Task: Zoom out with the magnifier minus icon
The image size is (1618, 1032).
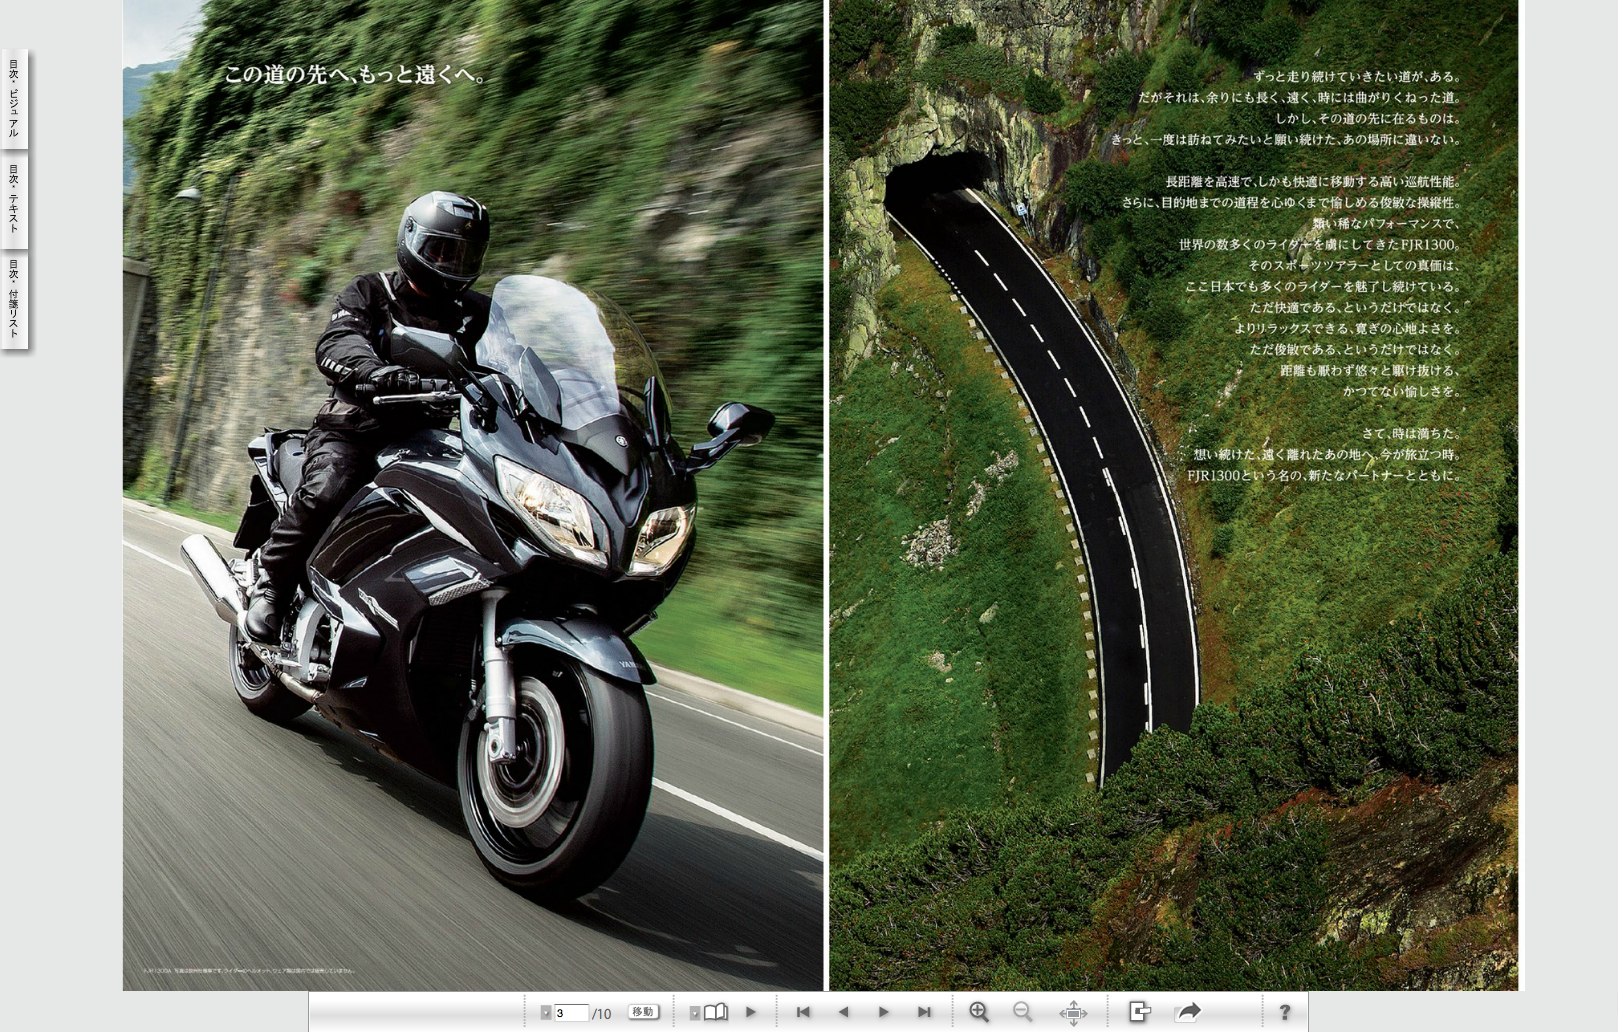Action: point(1022,1012)
